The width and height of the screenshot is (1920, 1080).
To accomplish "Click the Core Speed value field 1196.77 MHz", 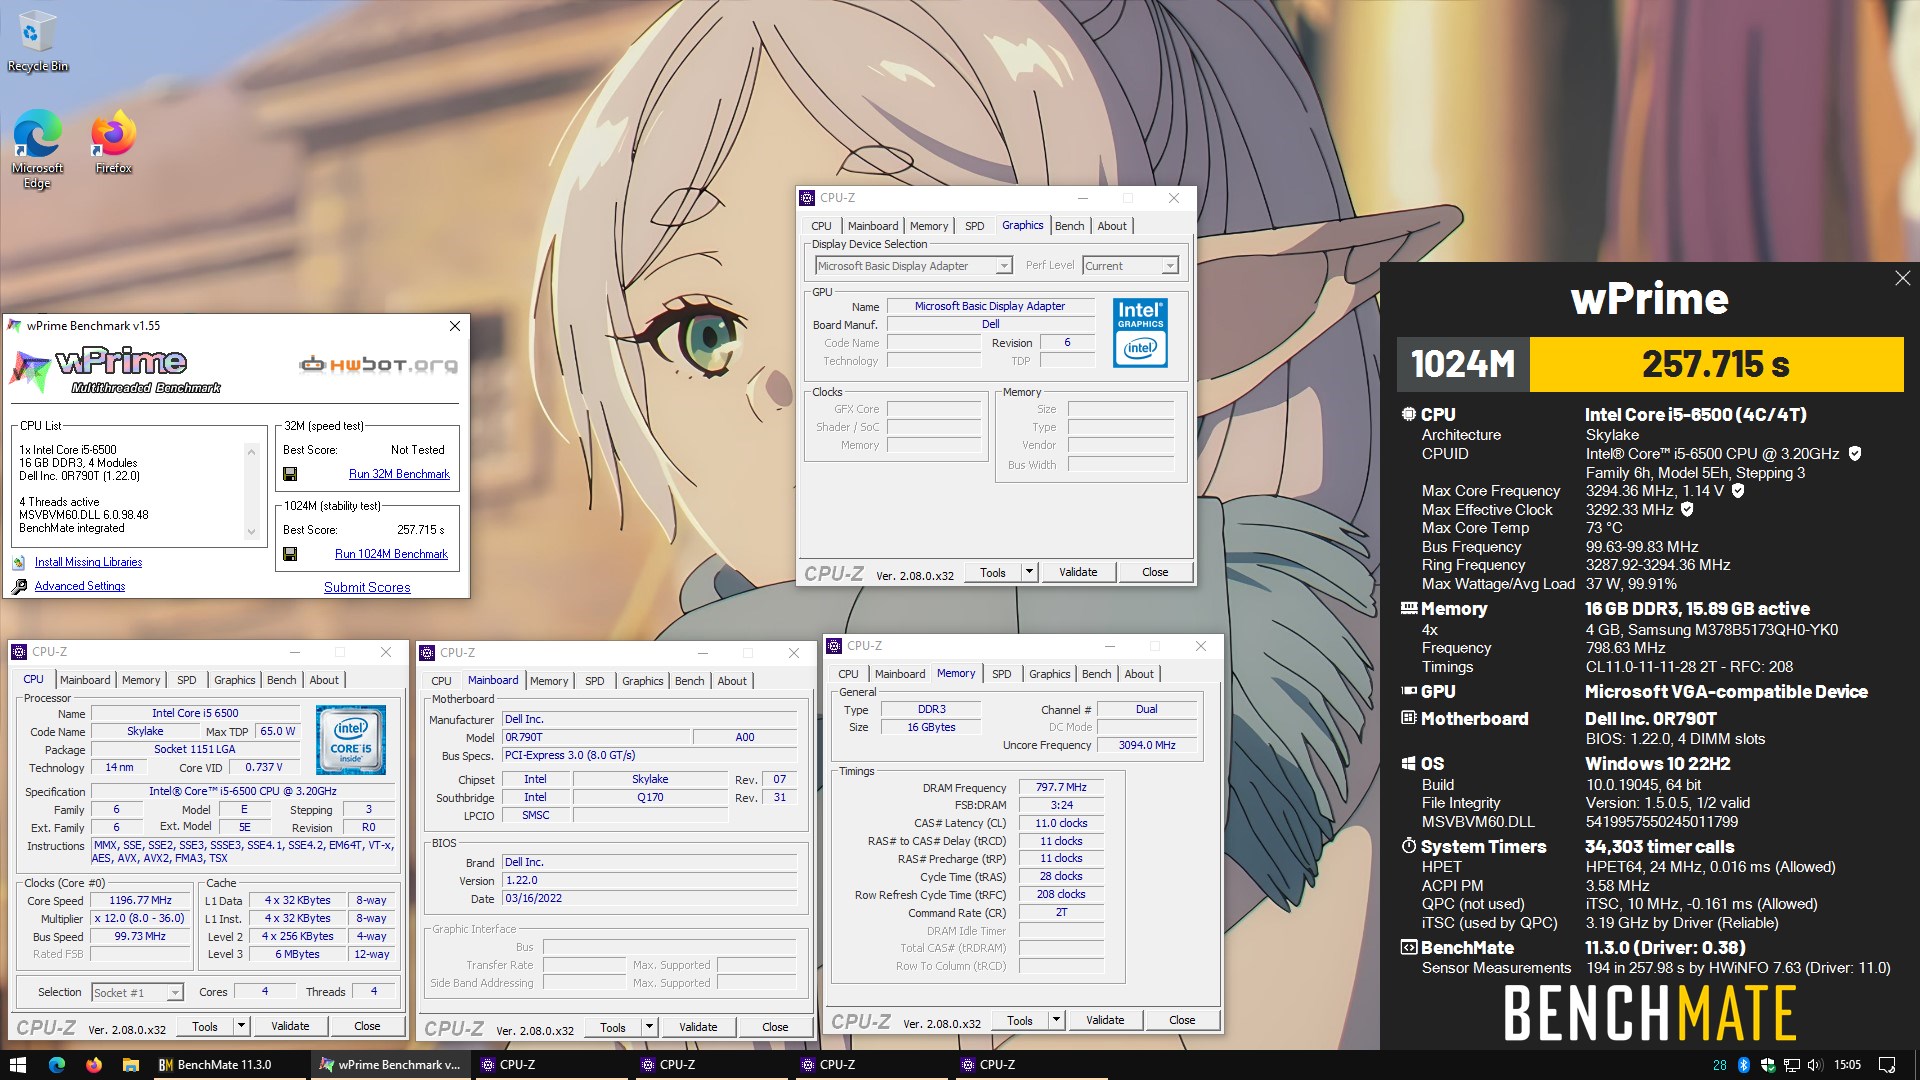I will click(x=140, y=900).
